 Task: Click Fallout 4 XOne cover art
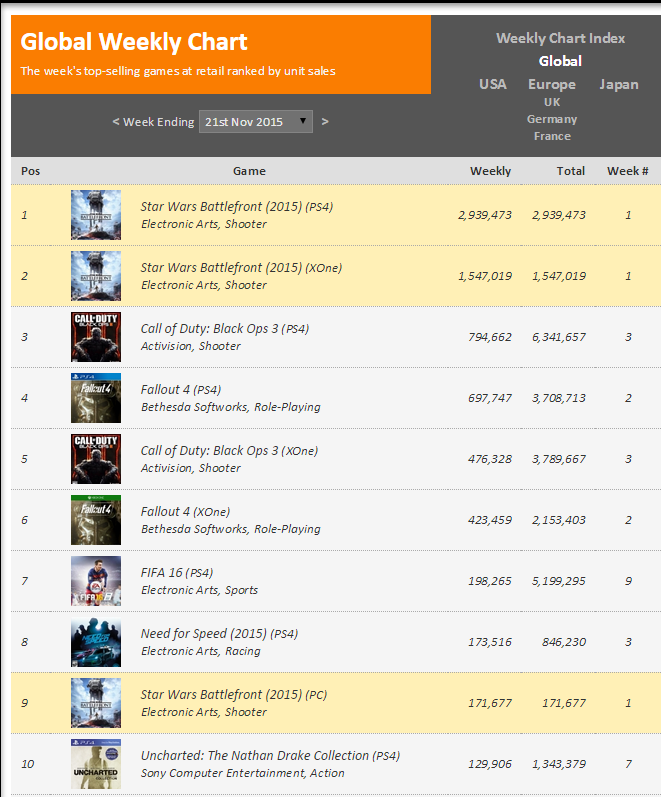[x=96, y=520]
